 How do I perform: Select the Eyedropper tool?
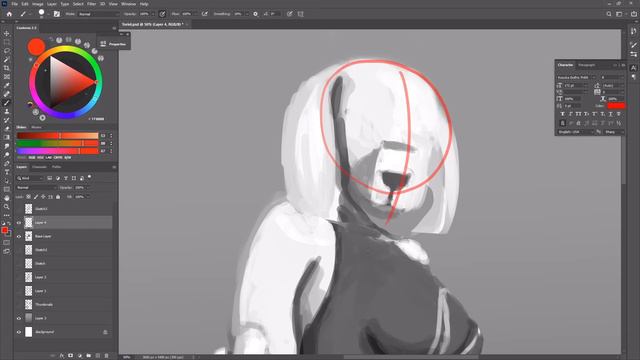pyautogui.click(x=7, y=85)
